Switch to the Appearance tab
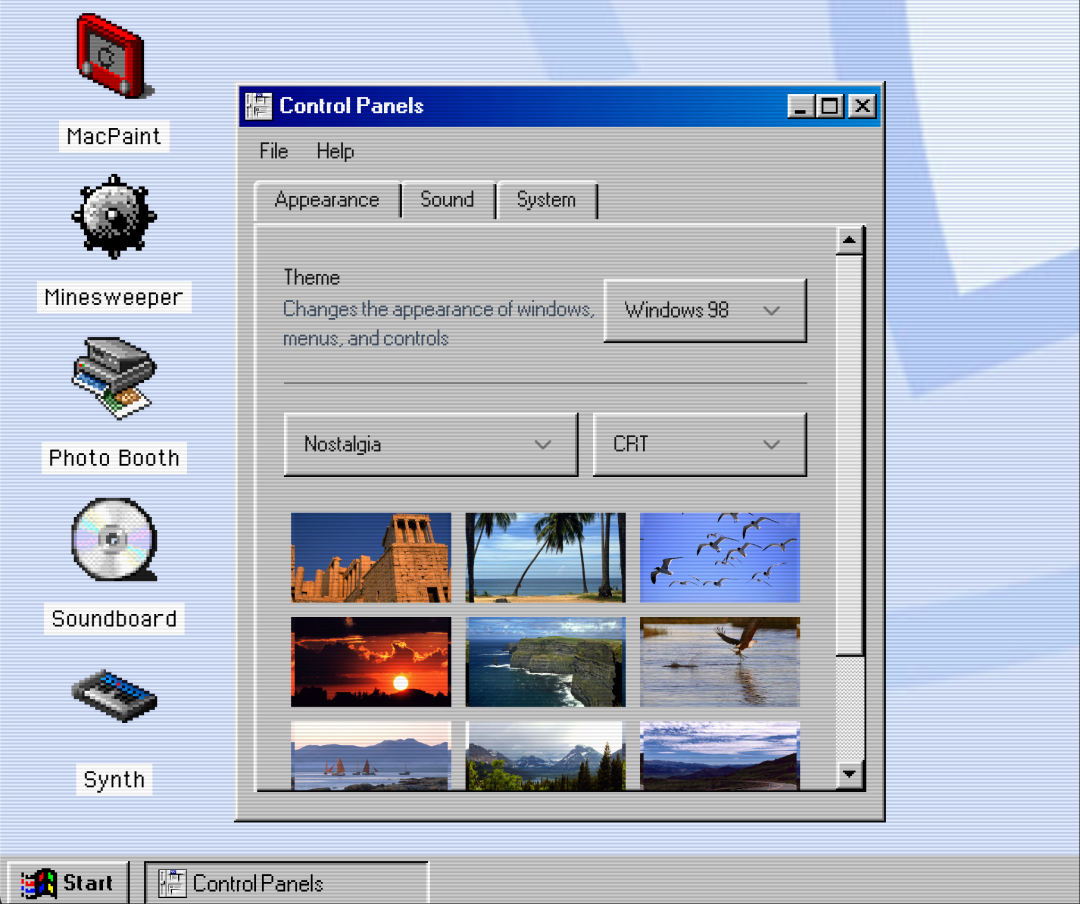Screen dimensions: 1080x904 327,200
